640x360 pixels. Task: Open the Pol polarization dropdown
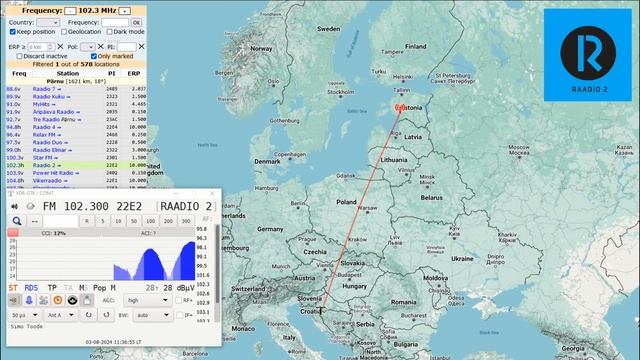point(87,47)
